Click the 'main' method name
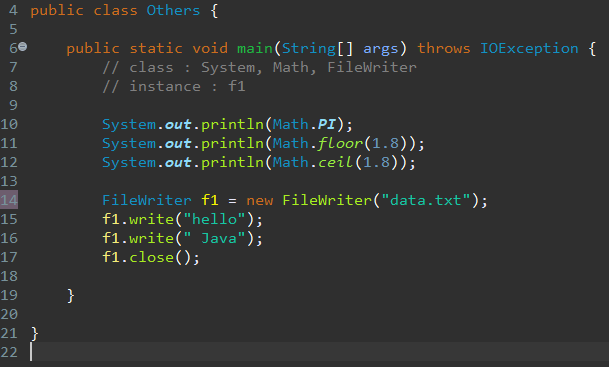 255,48
